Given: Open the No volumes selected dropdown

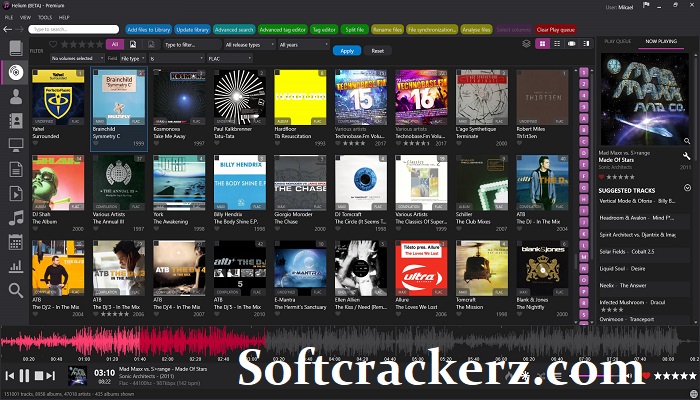Looking at the screenshot, I should pyautogui.click(x=77, y=58).
